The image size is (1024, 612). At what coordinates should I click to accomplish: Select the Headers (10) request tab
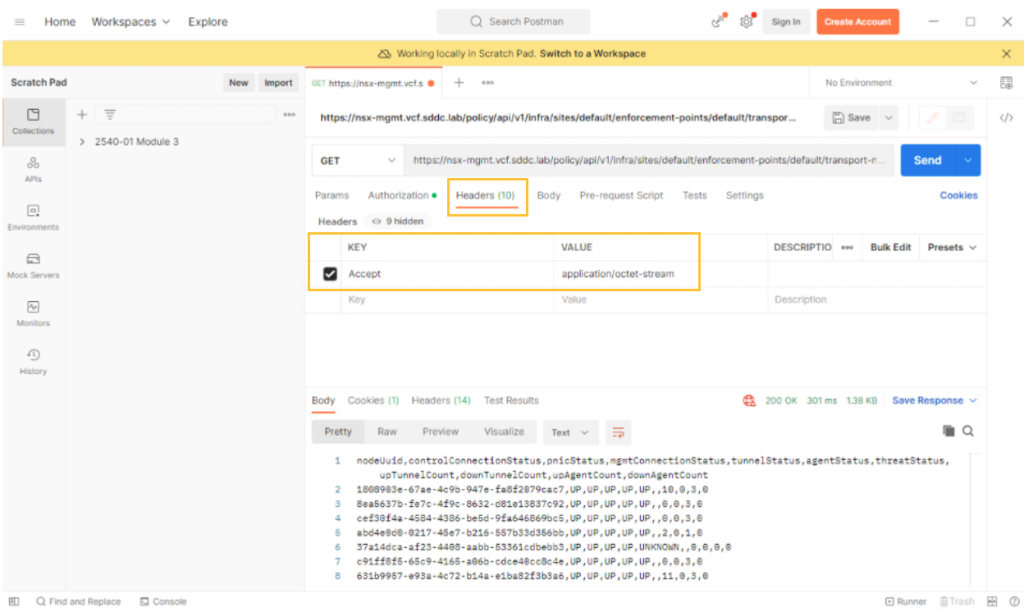pyautogui.click(x=486, y=195)
